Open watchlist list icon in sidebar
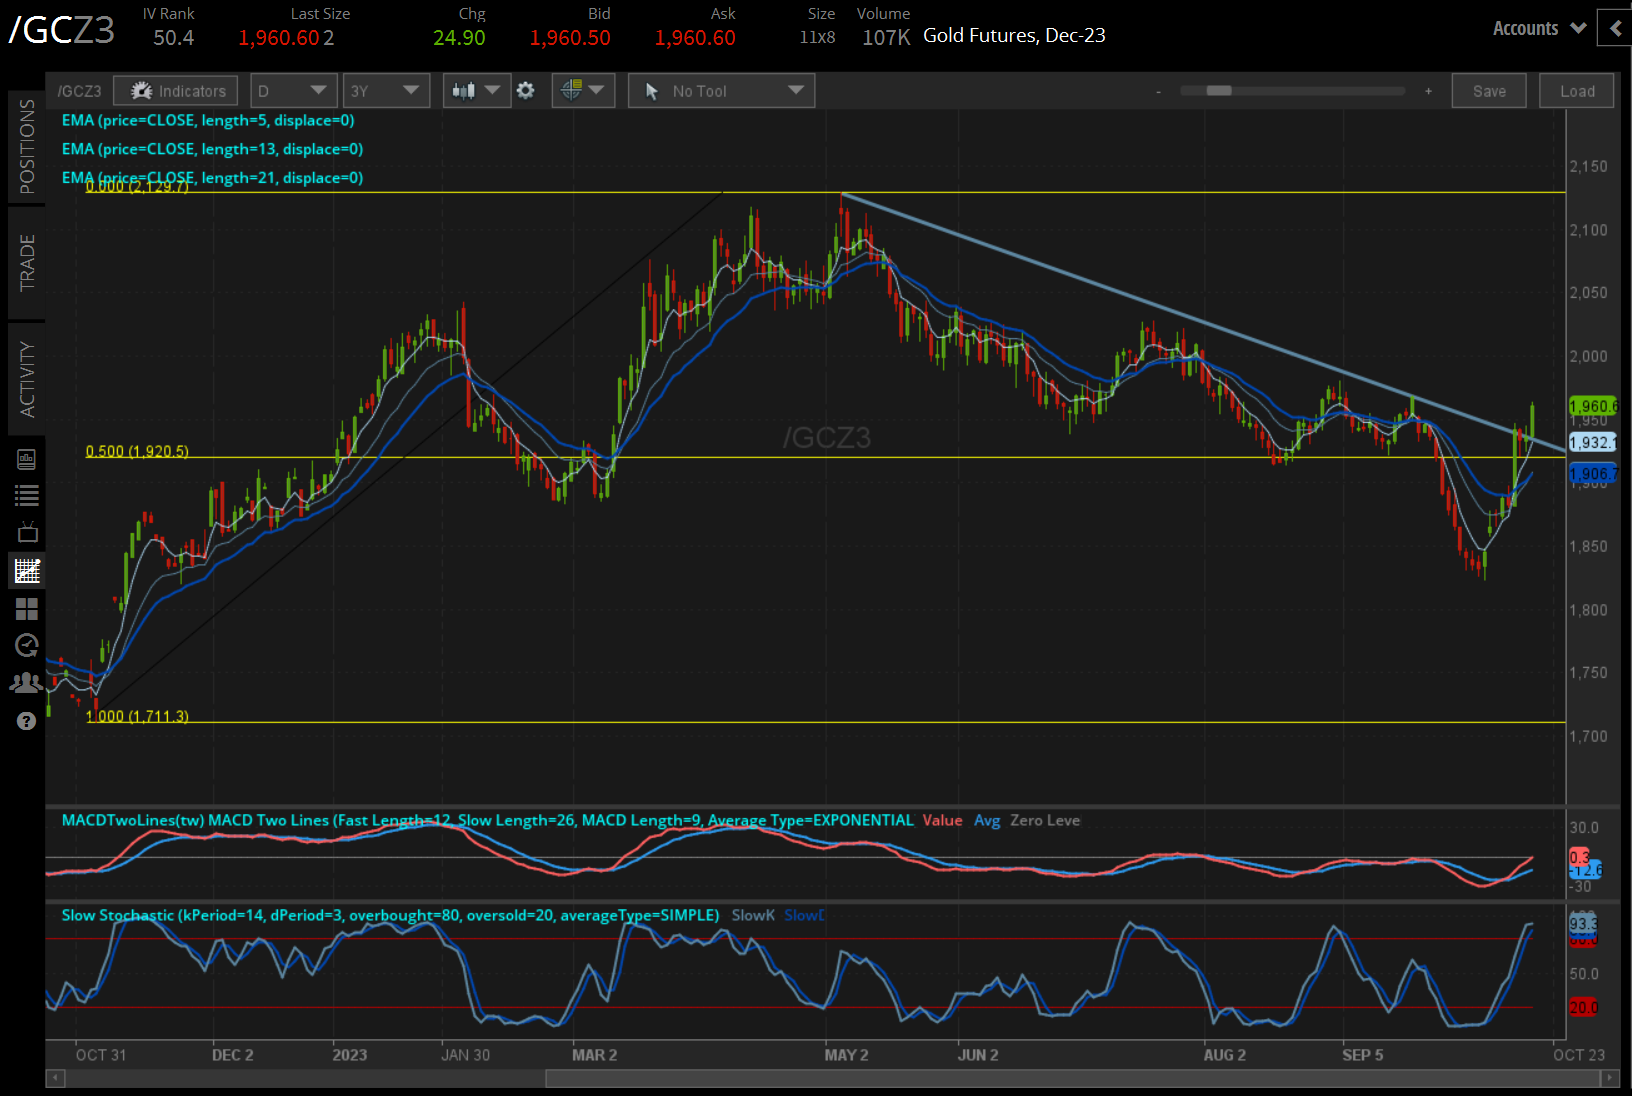Image resolution: width=1632 pixels, height=1096 pixels. (x=27, y=495)
